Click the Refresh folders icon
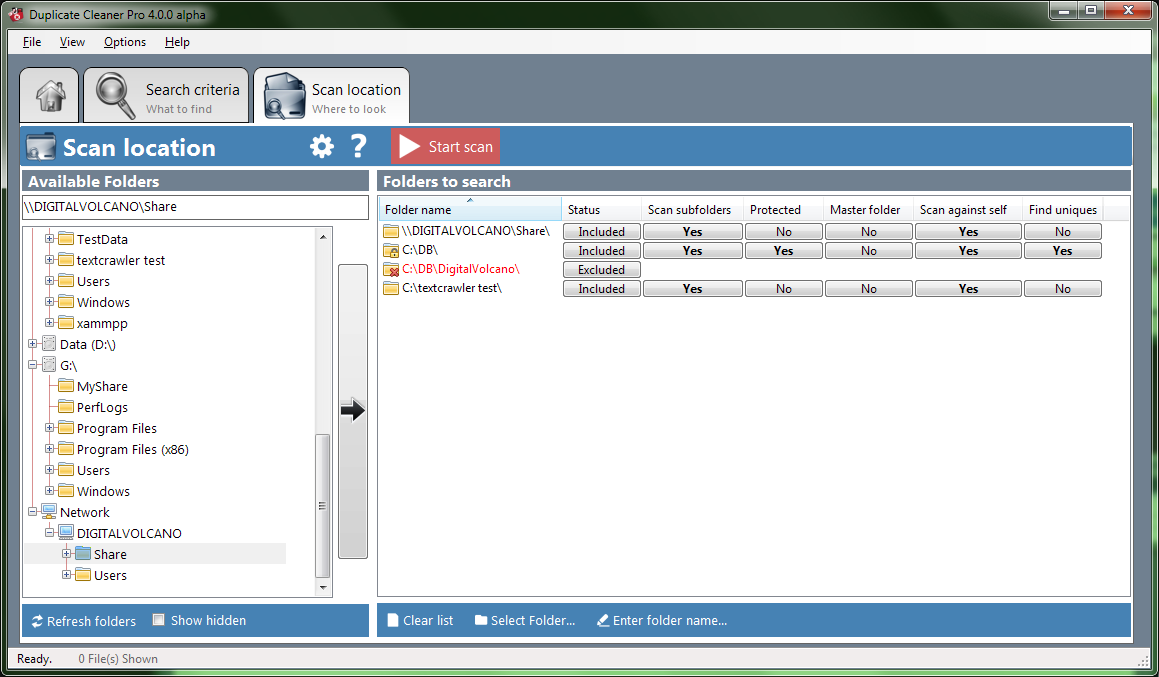 coord(37,621)
